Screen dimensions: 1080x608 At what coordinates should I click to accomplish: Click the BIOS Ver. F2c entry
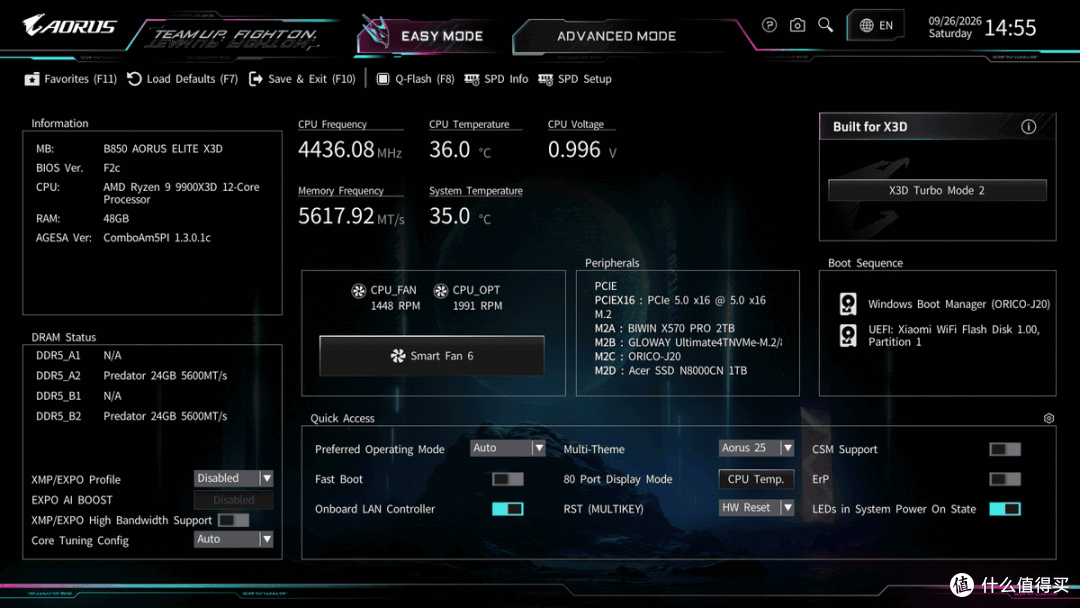click(x=78, y=168)
